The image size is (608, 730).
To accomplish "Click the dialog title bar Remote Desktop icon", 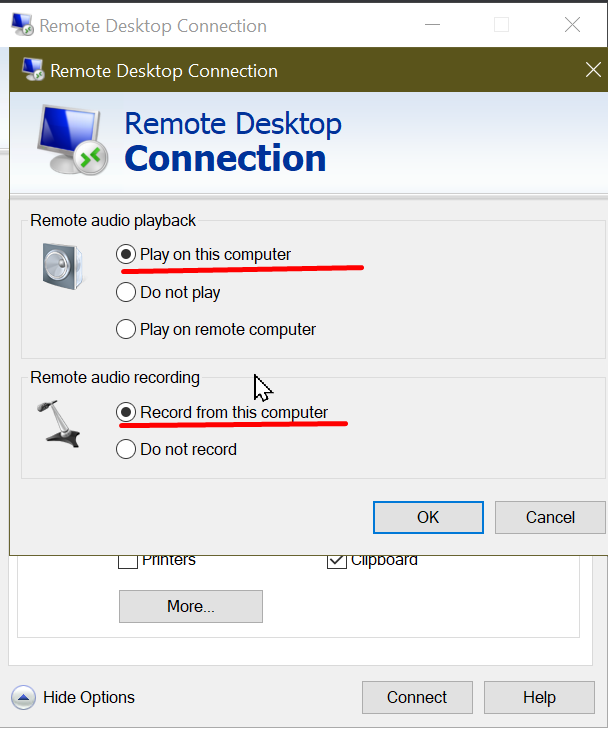I will 33,71.
